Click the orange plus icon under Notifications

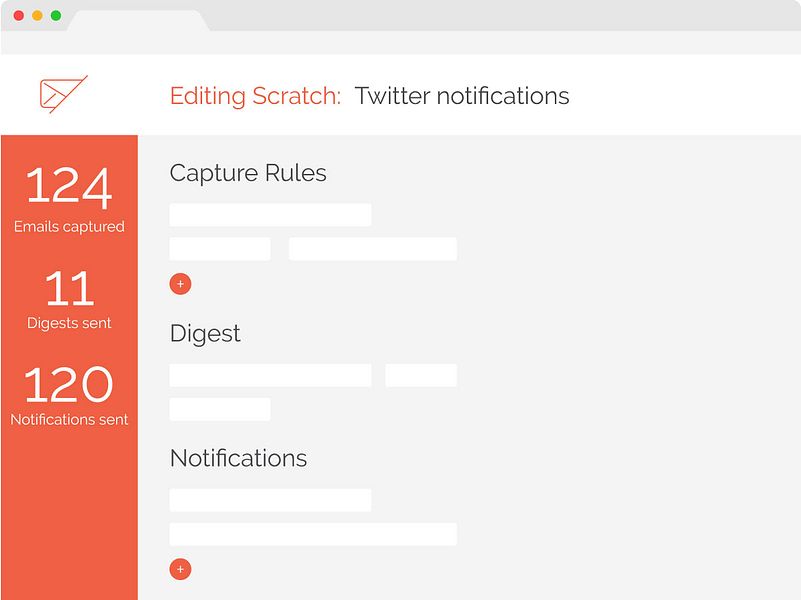point(180,569)
